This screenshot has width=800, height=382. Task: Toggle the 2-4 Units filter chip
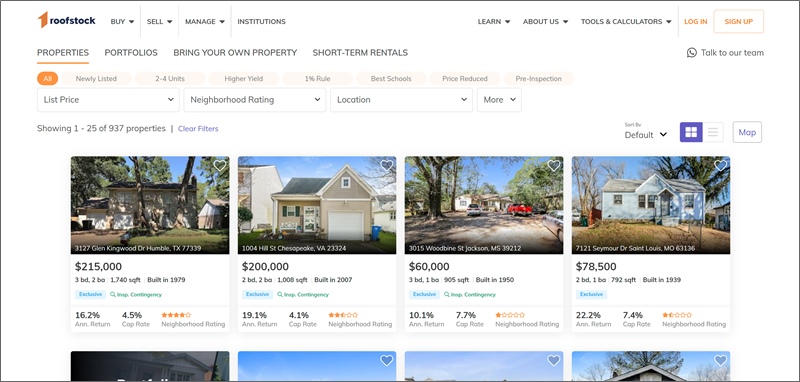pos(170,79)
